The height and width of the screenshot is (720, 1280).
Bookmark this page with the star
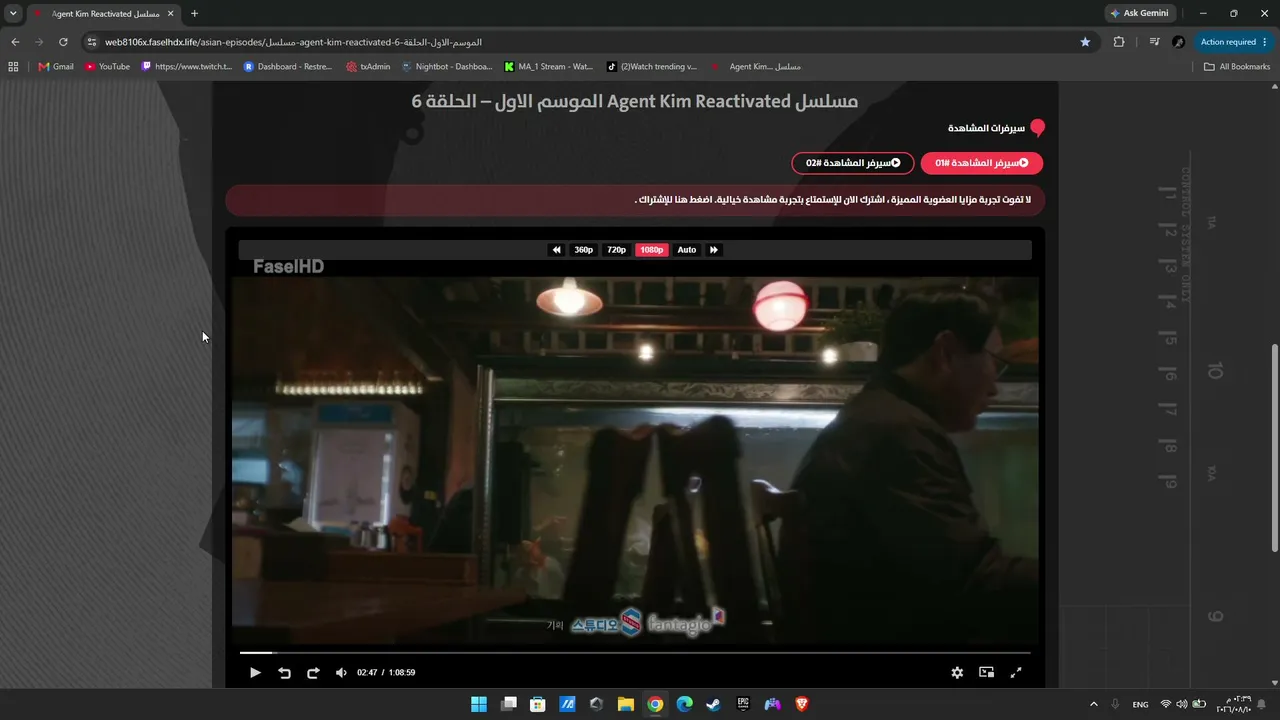pyautogui.click(x=1085, y=42)
